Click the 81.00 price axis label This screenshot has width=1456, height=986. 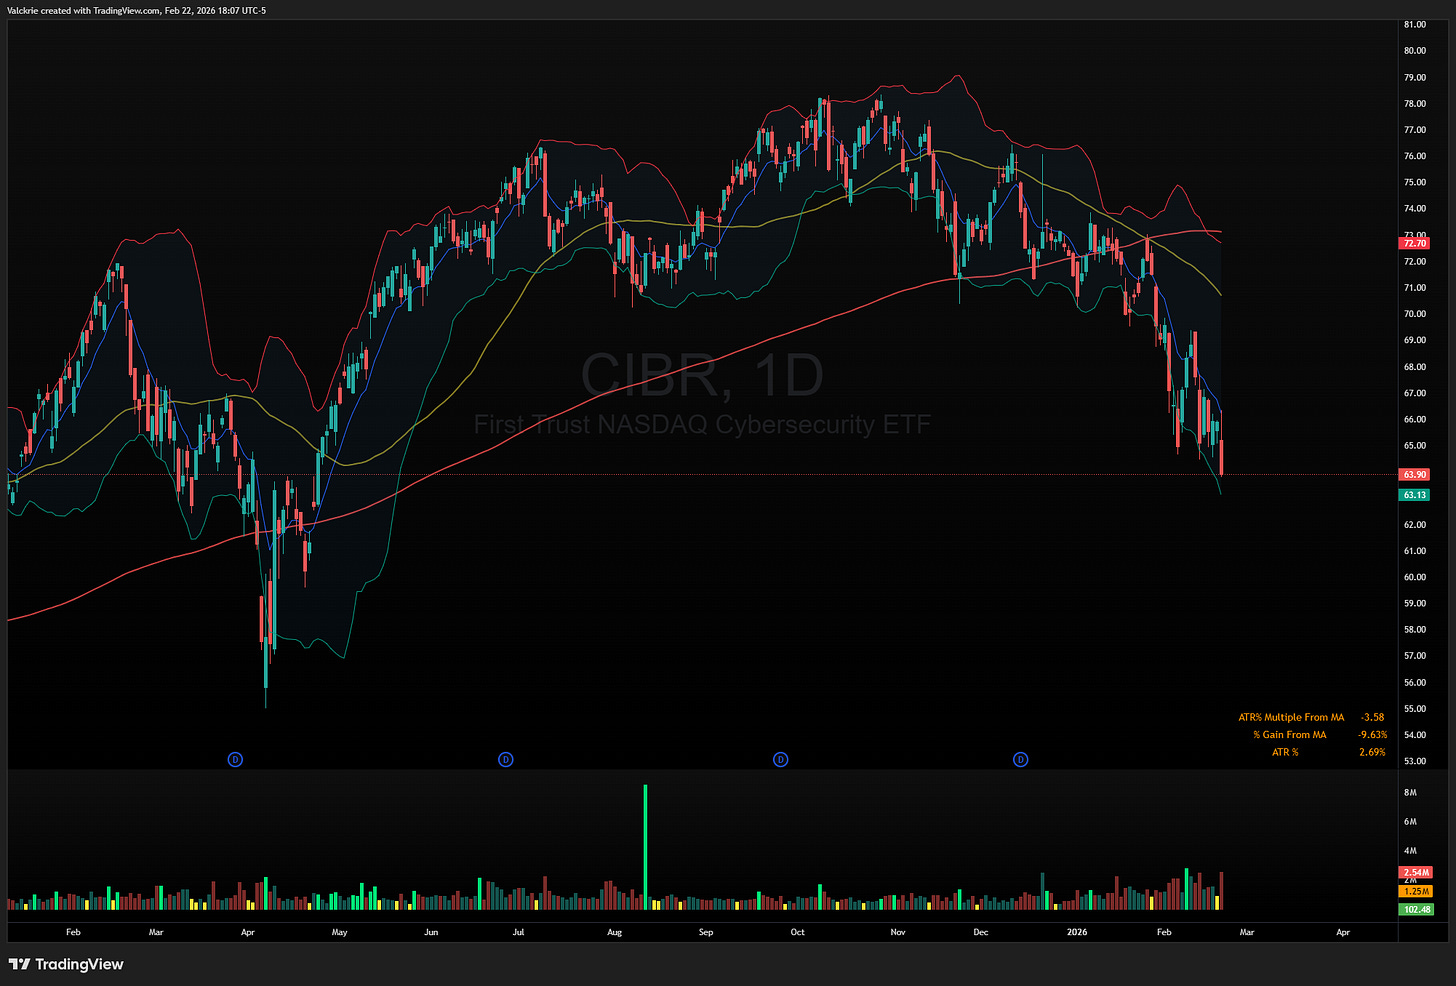[1415, 24]
